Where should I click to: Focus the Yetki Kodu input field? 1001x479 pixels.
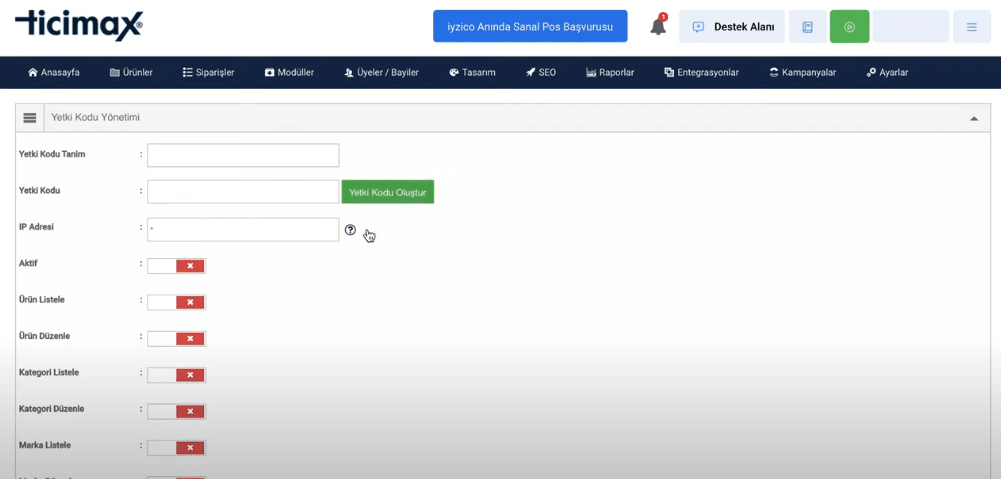(243, 192)
